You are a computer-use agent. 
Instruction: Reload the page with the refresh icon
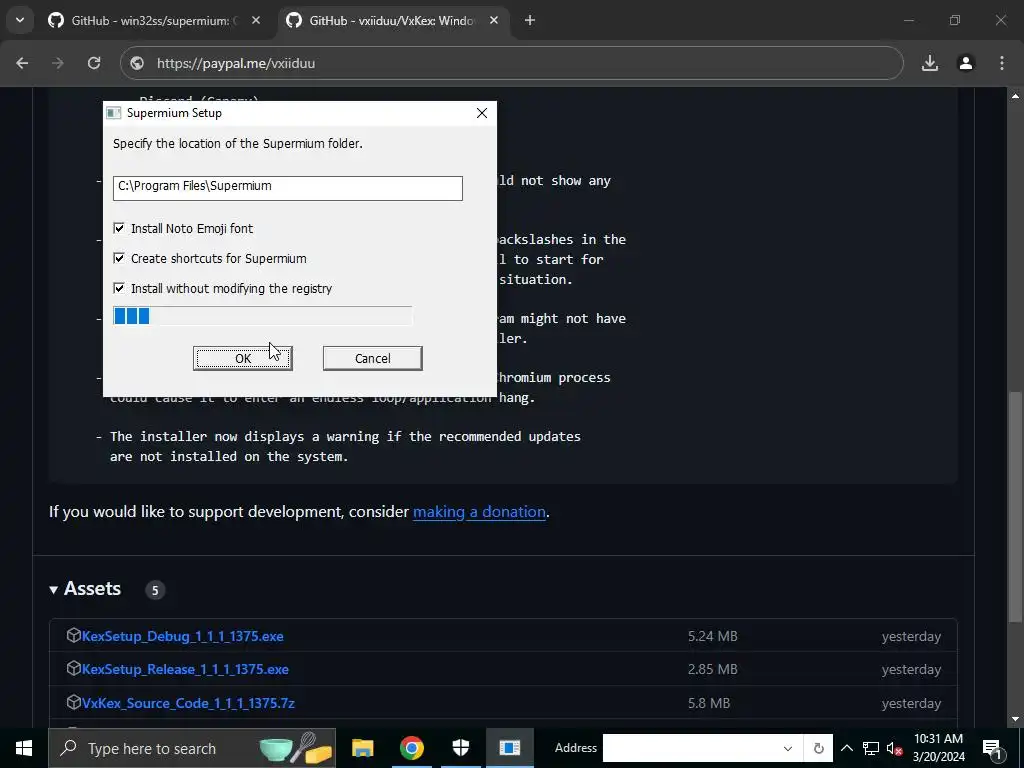tap(94, 63)
